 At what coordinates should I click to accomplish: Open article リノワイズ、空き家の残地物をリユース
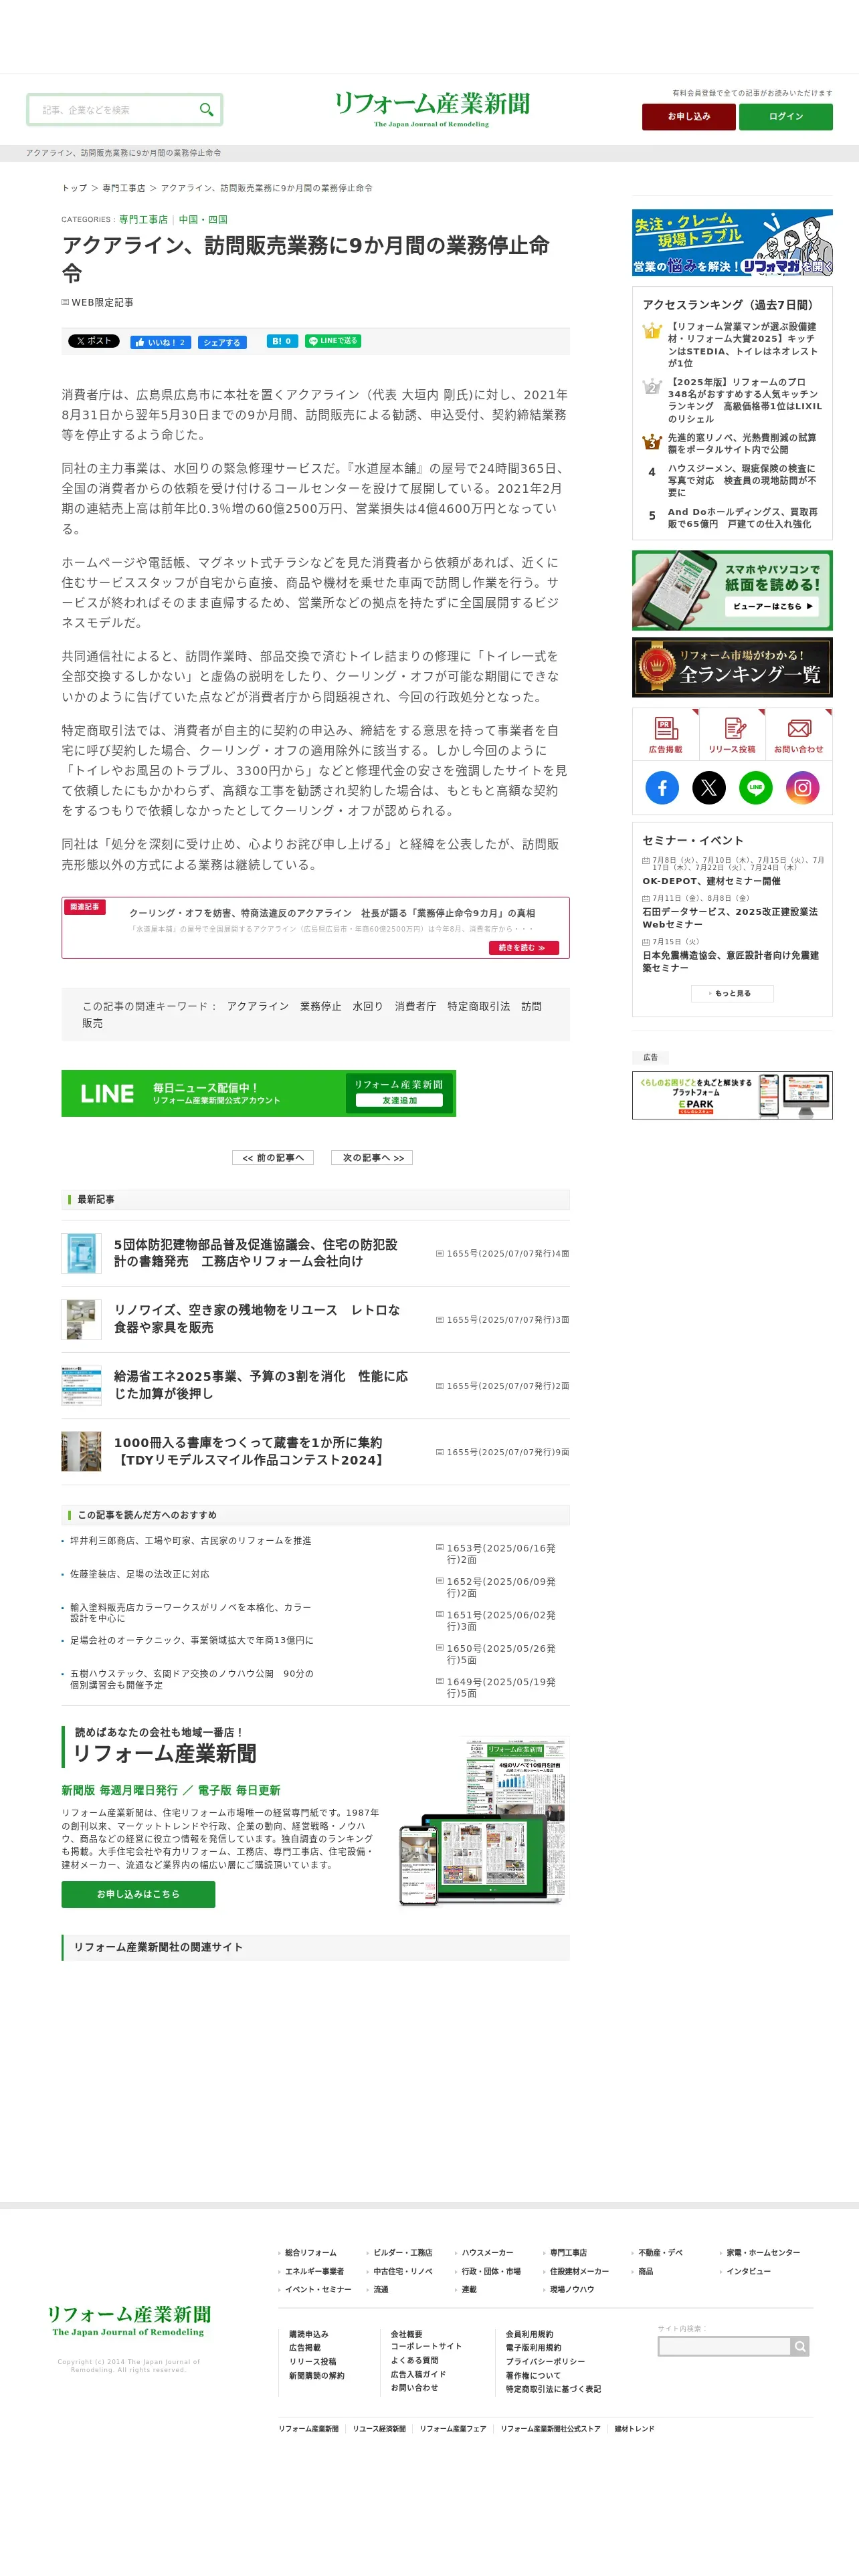[x=257, y=1318]
